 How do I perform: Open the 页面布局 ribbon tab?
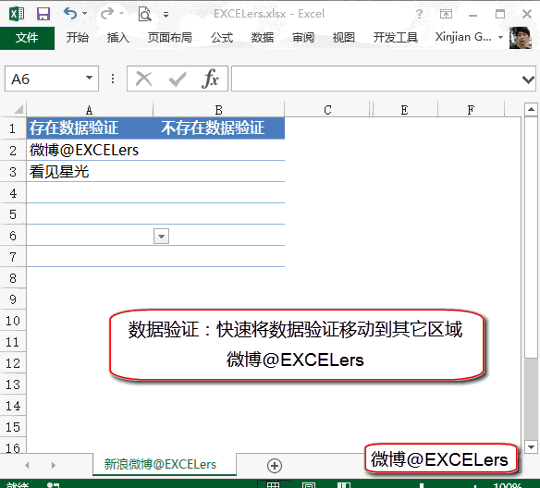[x=170, y=38]
